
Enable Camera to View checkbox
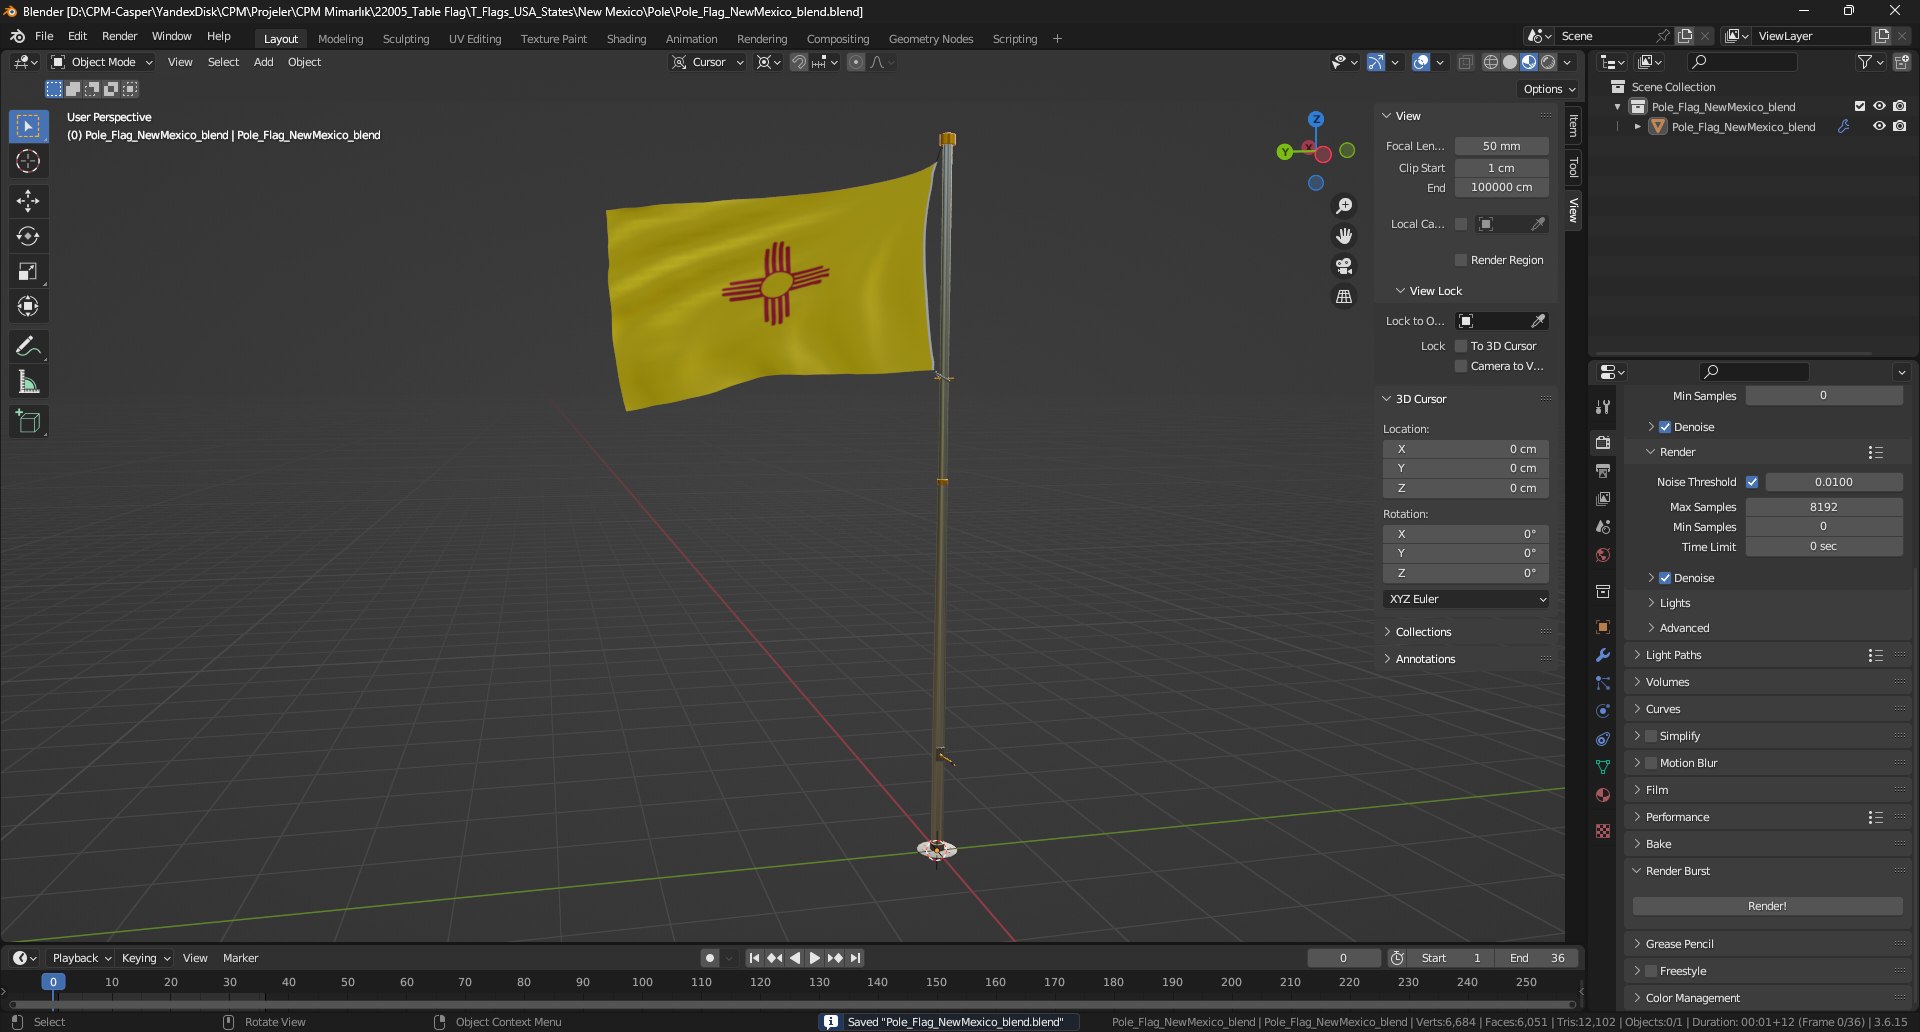[1461, 366]
